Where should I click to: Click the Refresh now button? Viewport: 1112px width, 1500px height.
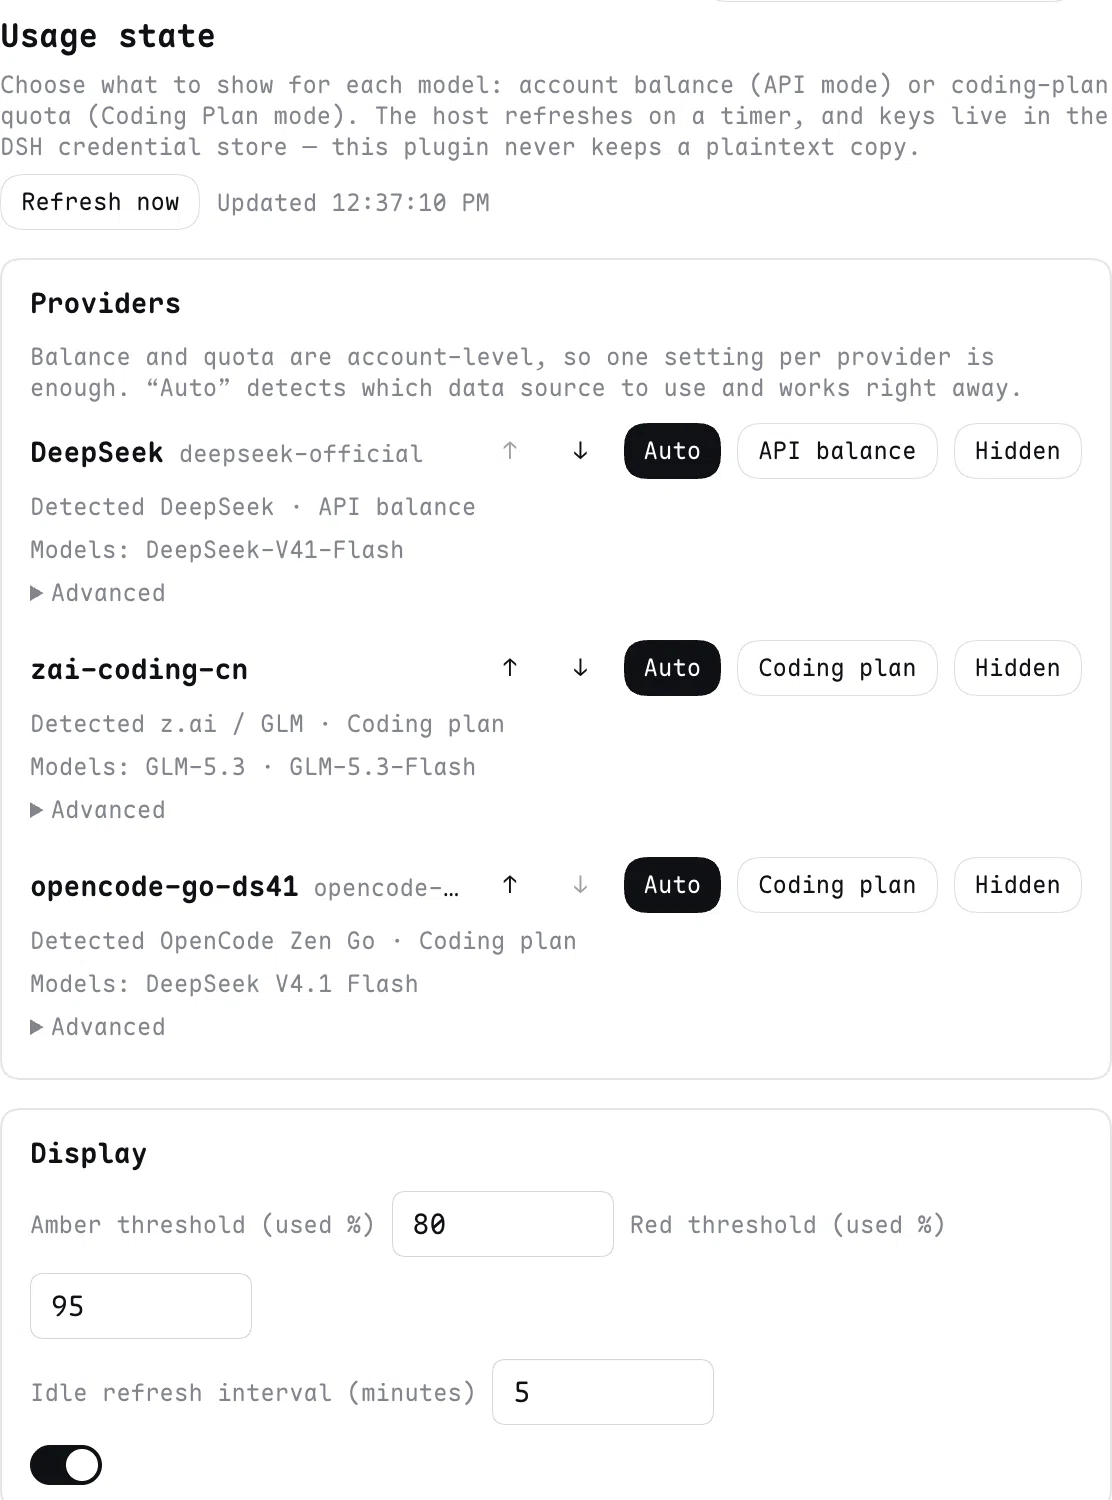pos(100,202)
